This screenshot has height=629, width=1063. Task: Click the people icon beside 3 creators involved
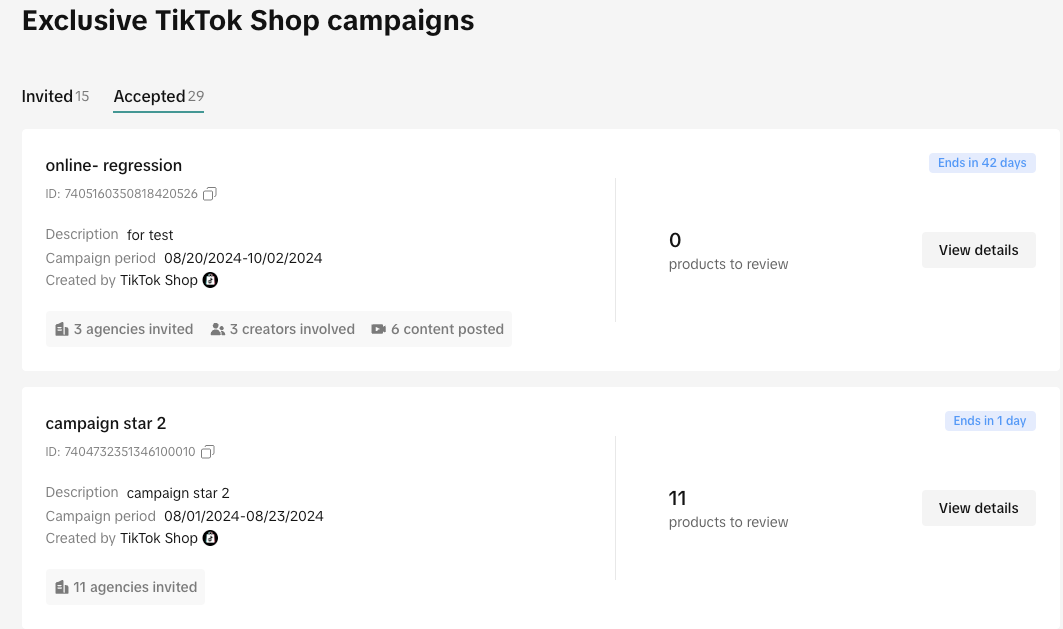coord(218,329)
